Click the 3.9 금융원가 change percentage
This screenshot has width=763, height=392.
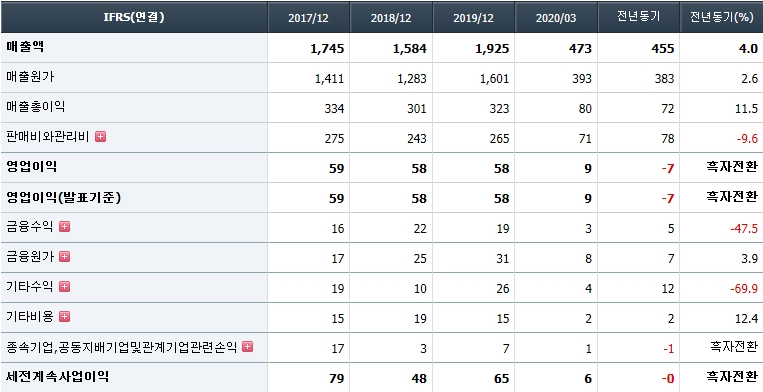(750, 259)
